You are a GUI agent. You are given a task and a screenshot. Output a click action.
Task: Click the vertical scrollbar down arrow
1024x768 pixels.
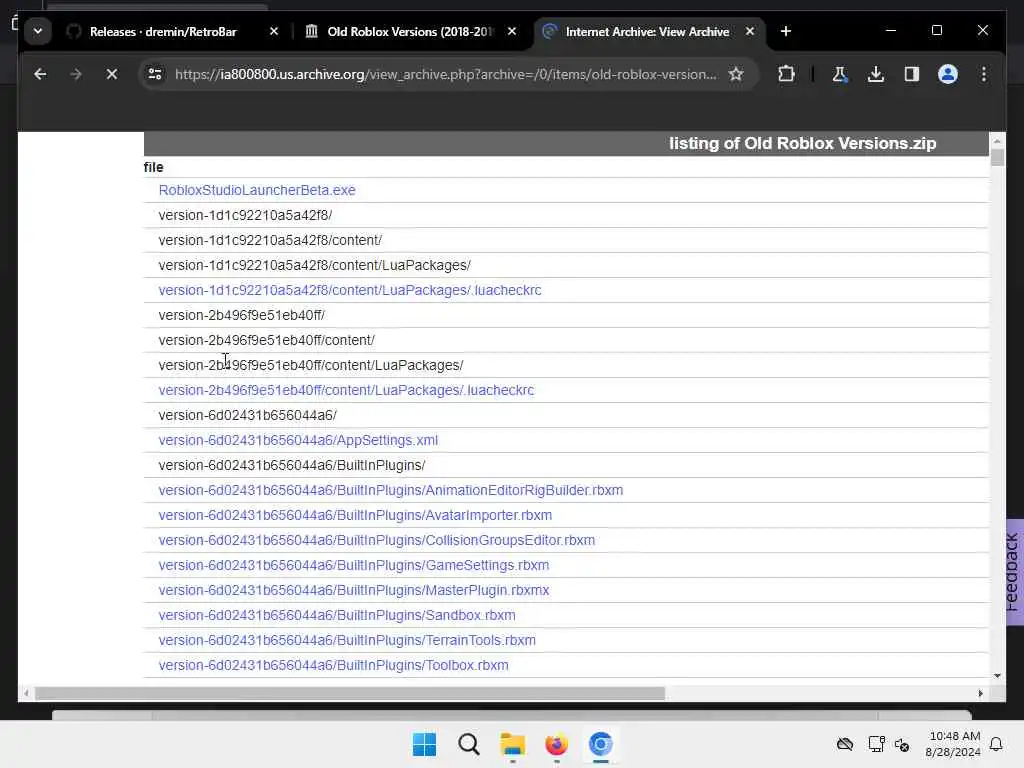(997, 675)
